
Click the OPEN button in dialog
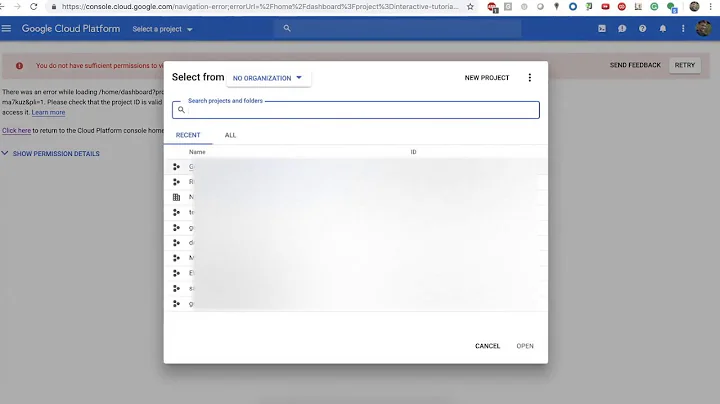[525, 346]
